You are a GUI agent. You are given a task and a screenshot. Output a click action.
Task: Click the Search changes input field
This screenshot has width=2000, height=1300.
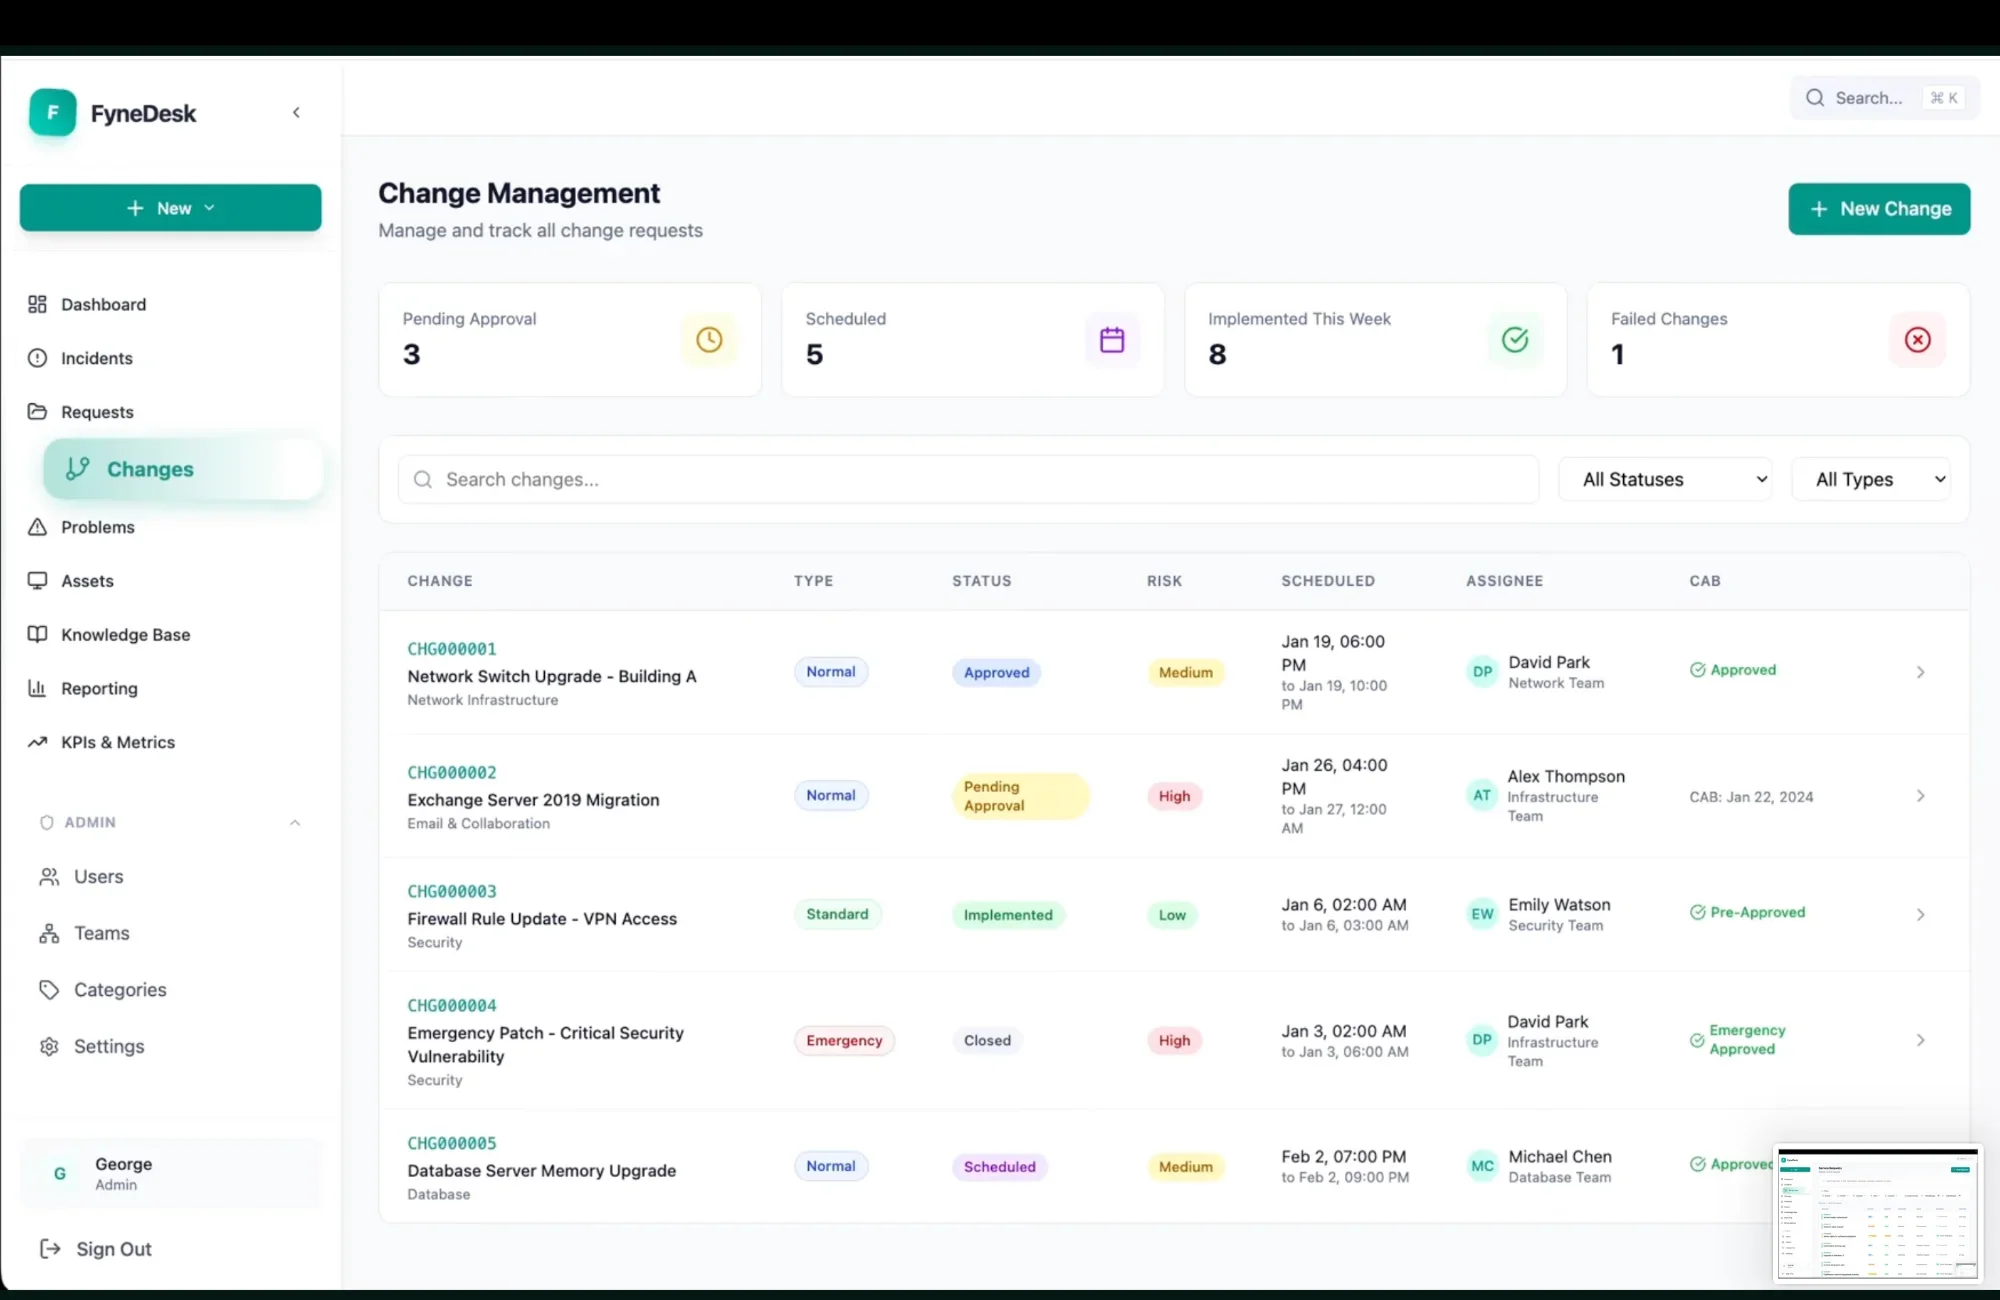968,480
